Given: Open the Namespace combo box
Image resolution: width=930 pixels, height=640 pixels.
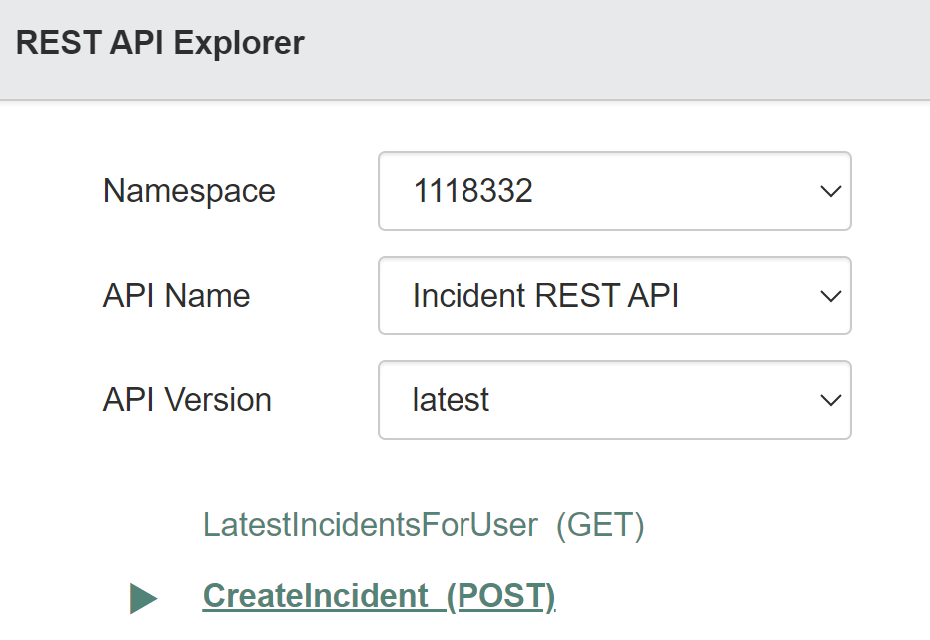Looking at the screenshot, I should coord(614,191).
